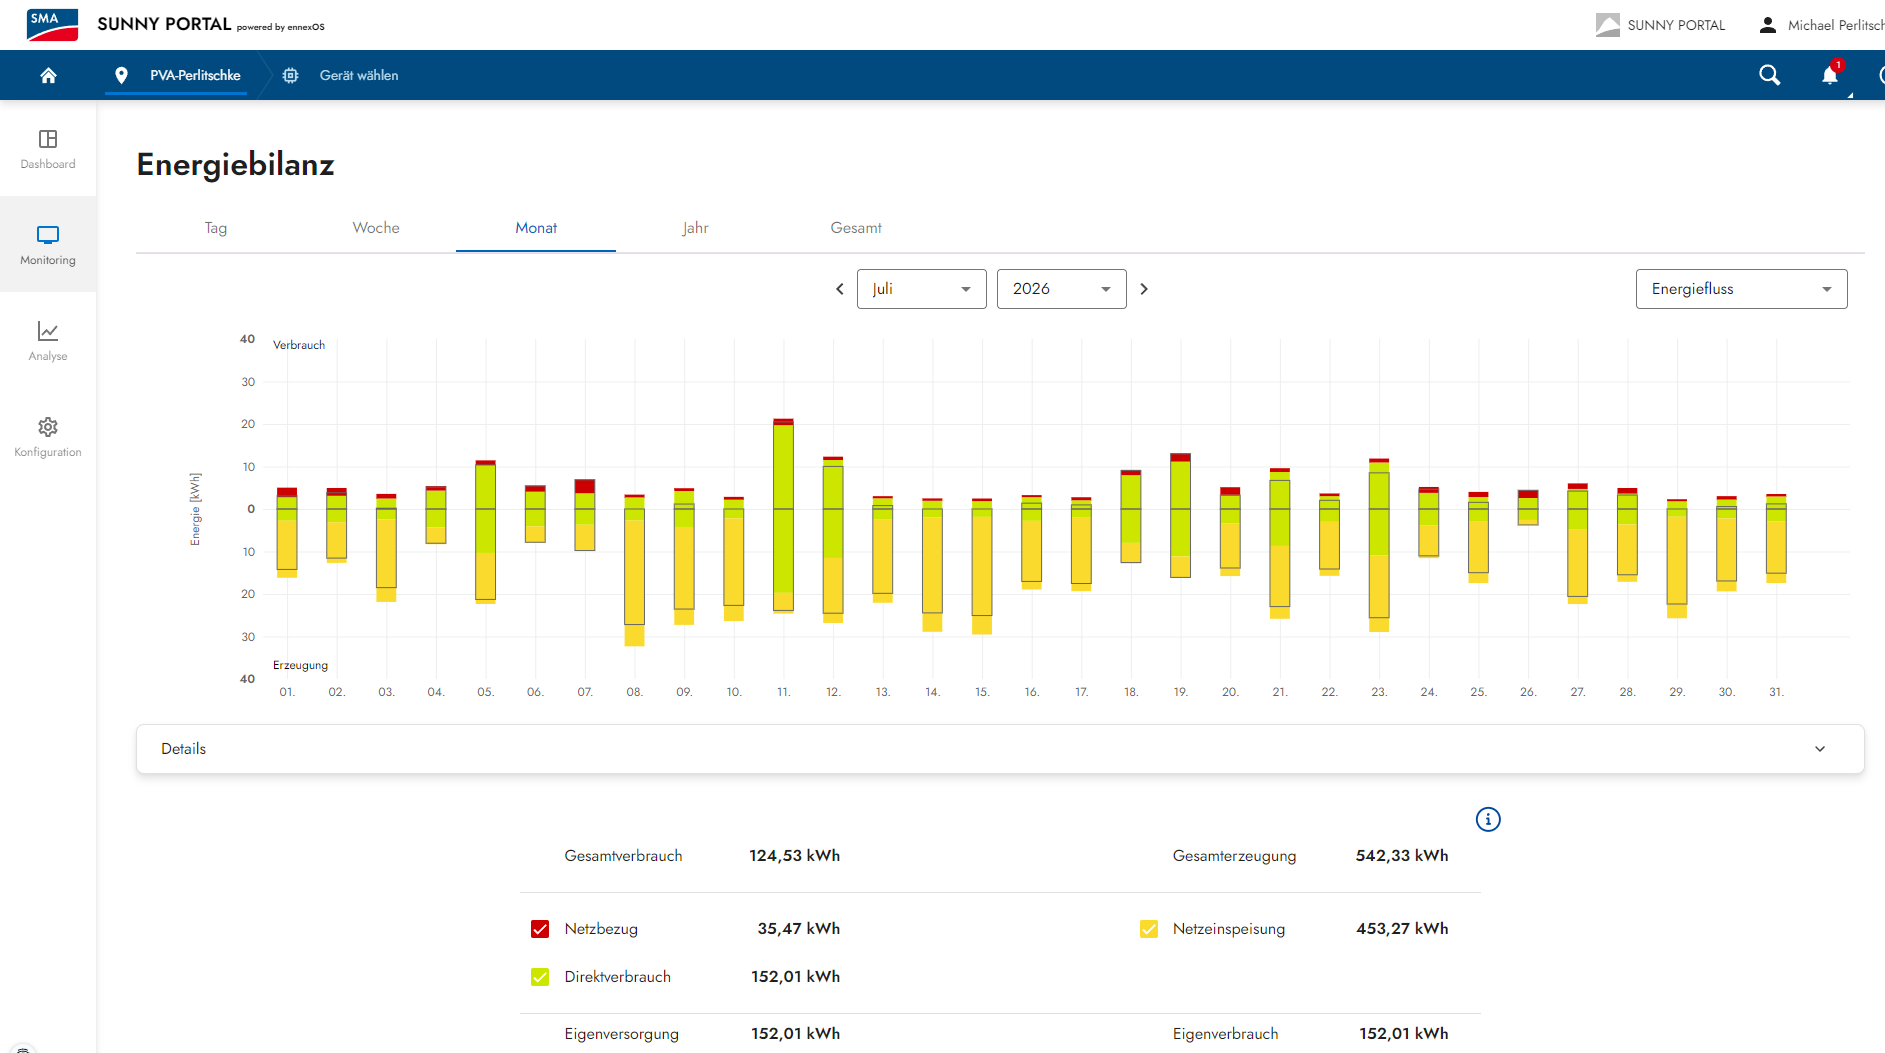Click the blue info icon below Details
The height and width of the screenshot is (1053, 1885).
pyautogui.click(x=1488, y=820)
